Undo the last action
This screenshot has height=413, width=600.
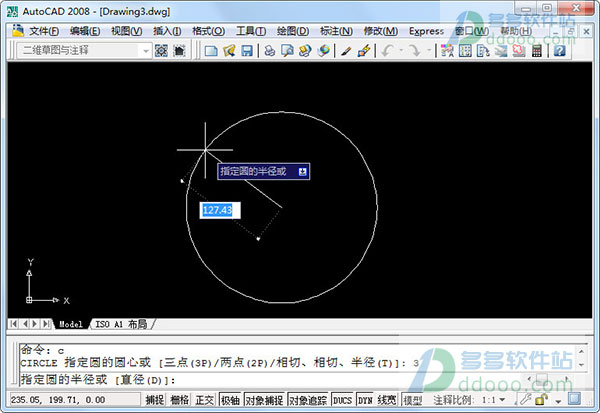388,51
